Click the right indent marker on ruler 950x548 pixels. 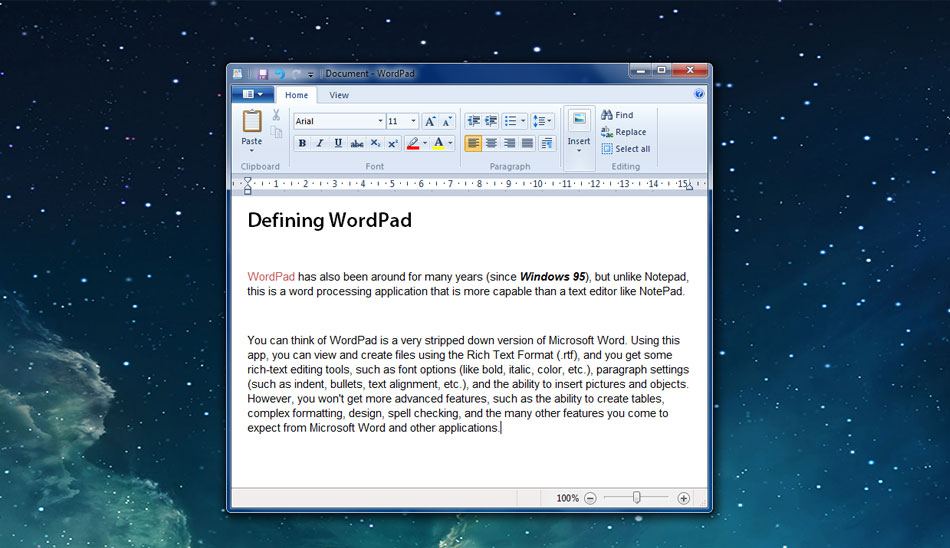pos(689,187)
